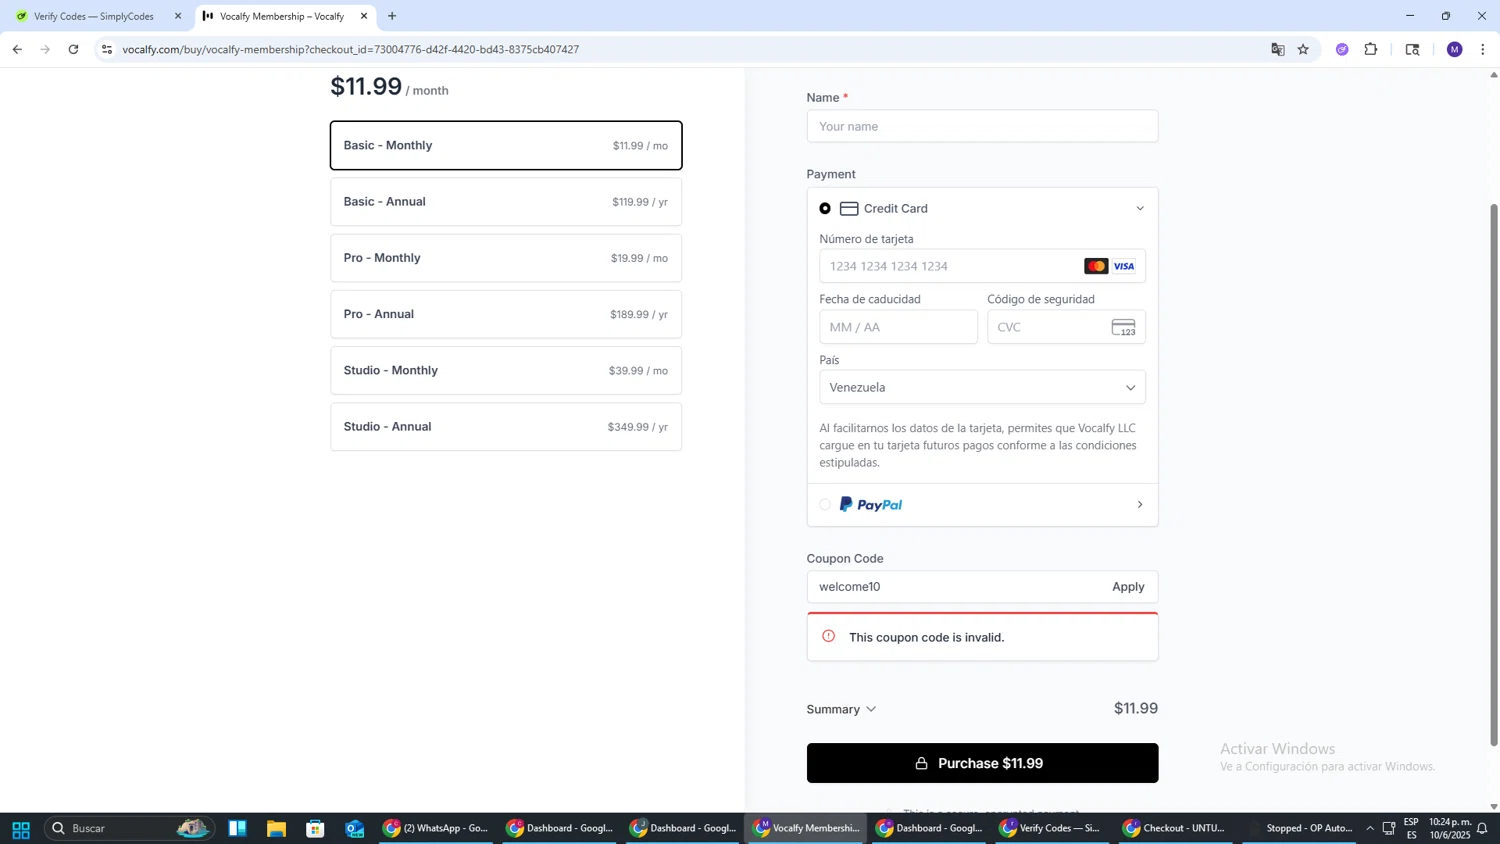Expand the PayPal option arrow
The height and width of the screenshot is (844, 1500).
pos(1139,504)
